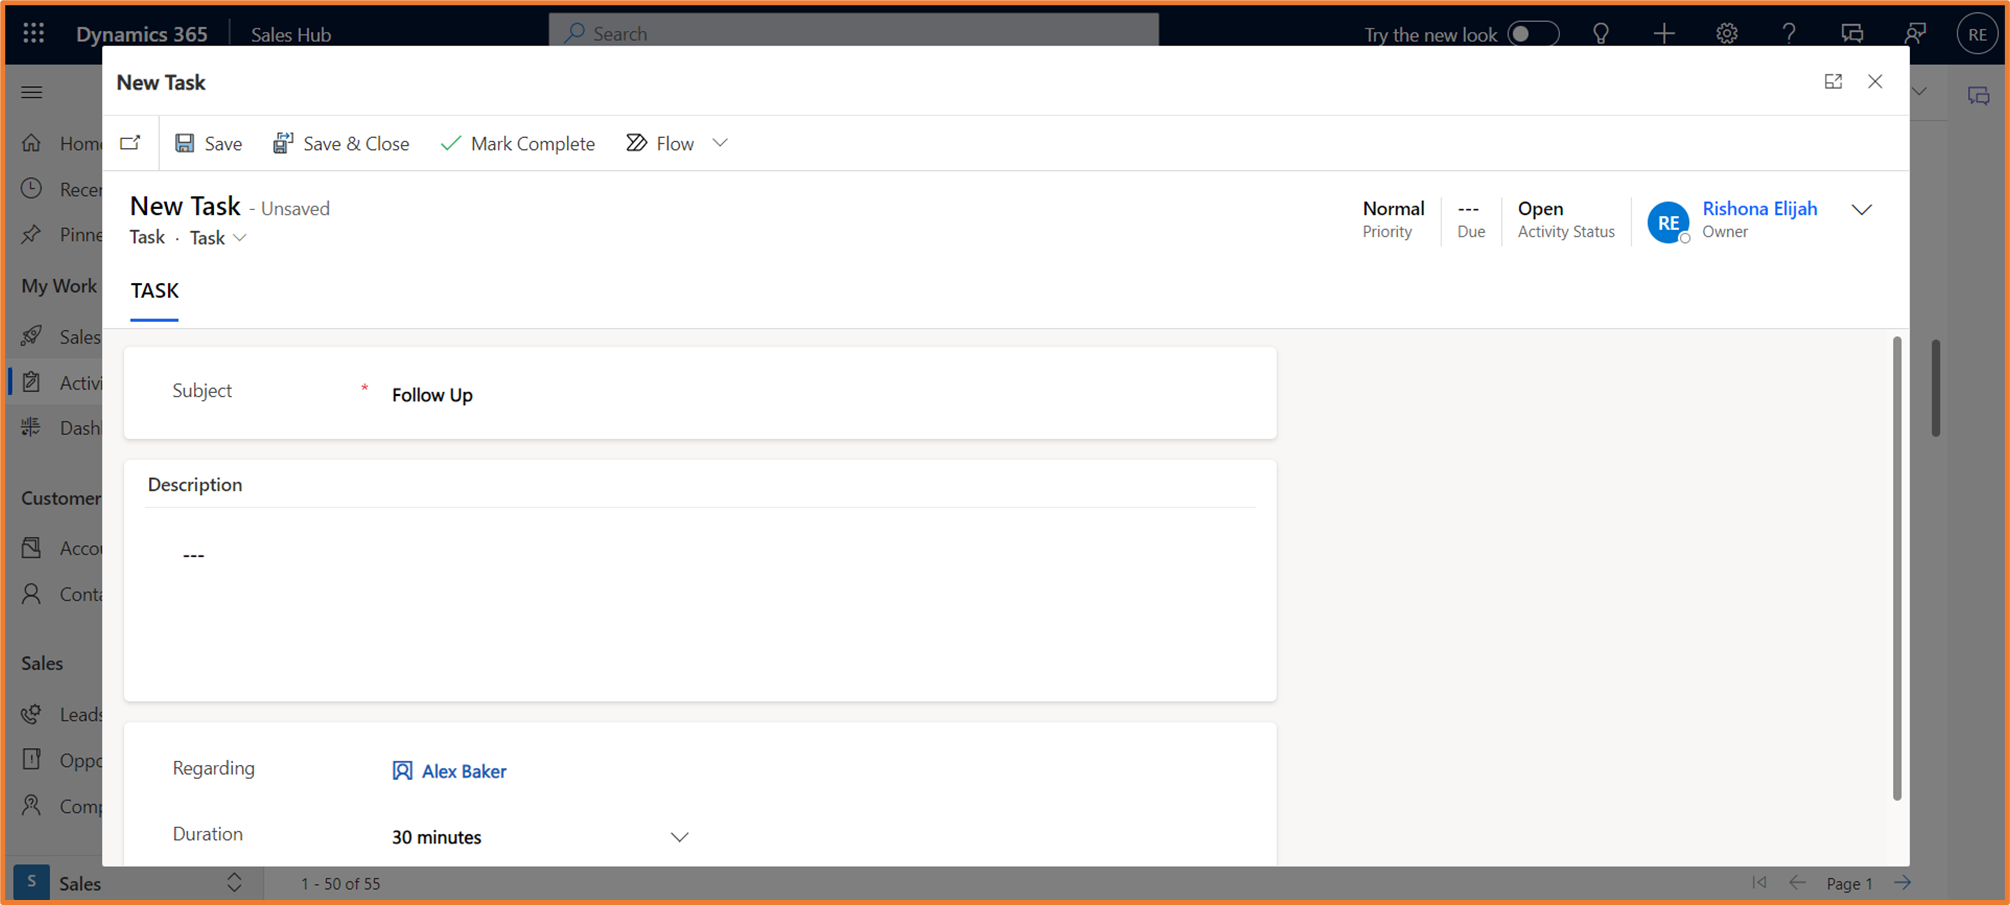Click the hamburger site map icon
Screen dimensions: 2010x905
(x=32, y=92)
